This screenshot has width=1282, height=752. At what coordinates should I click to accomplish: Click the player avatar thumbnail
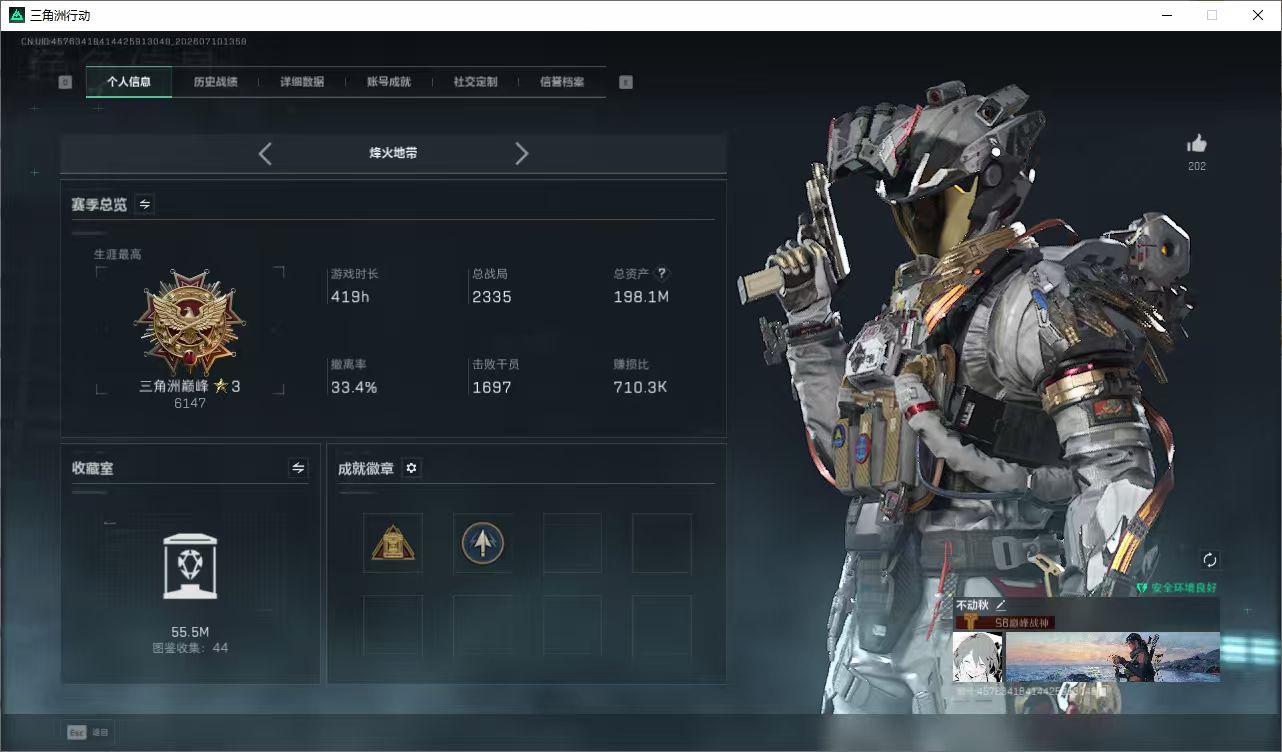click(x=978, y=657)
